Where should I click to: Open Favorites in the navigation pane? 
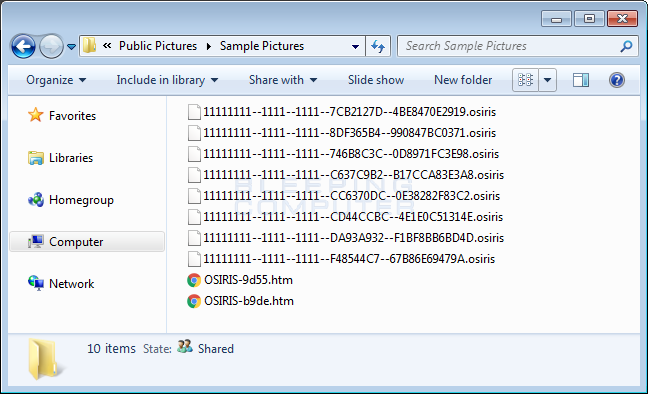pos(72,116)
